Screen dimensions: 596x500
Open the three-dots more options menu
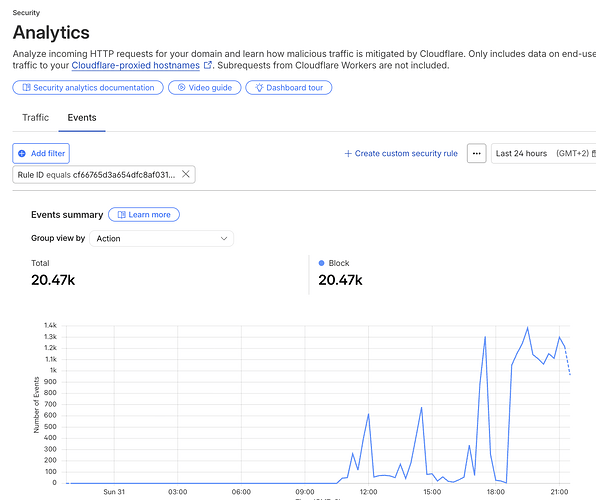pos(477,153)
